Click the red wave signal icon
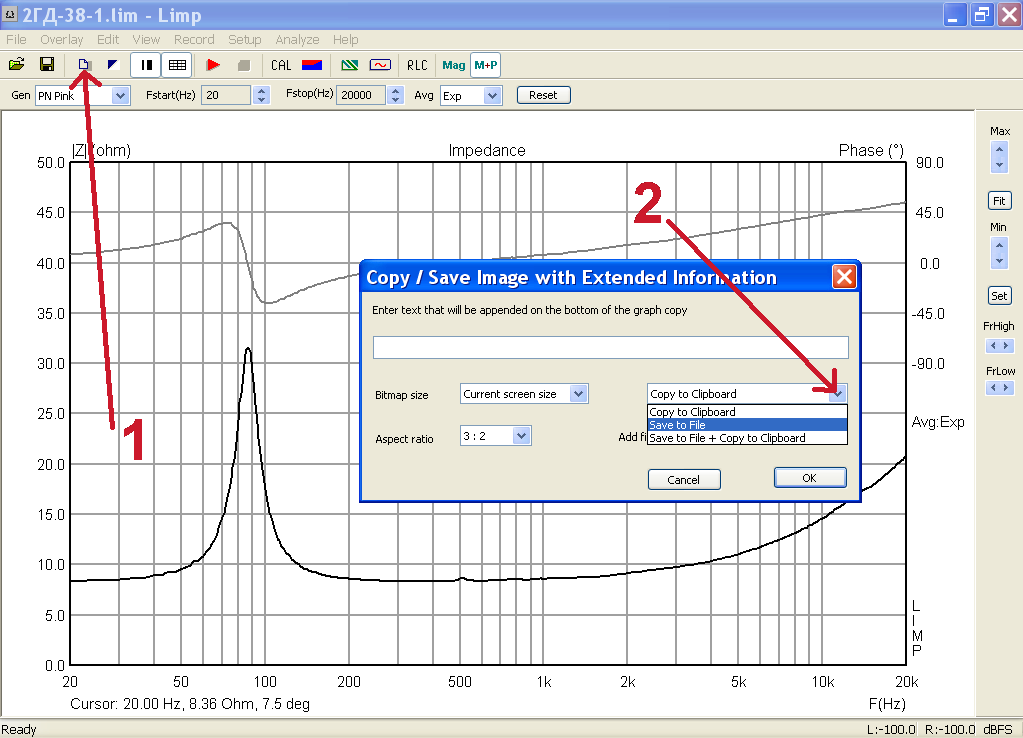This screenshot has width=1023, height=738. pyautogui.click(x=380, y=65)
